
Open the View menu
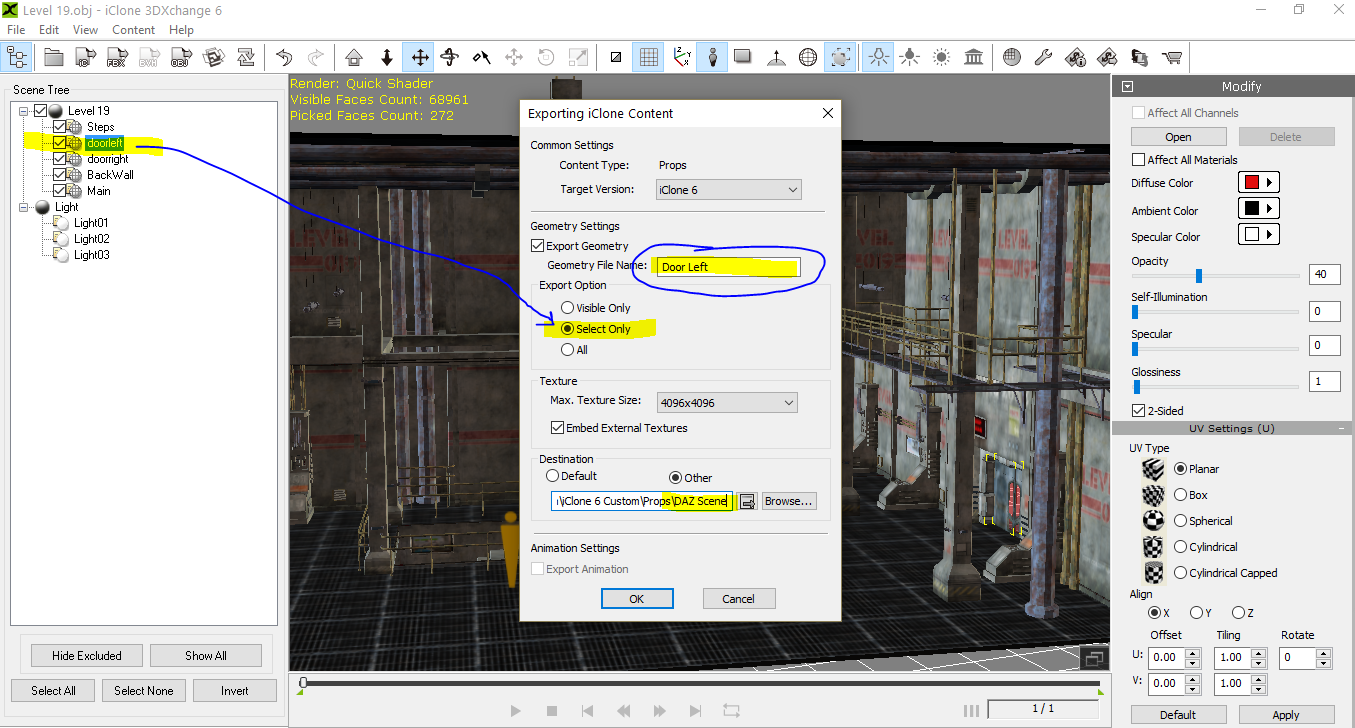click(86, 30)
